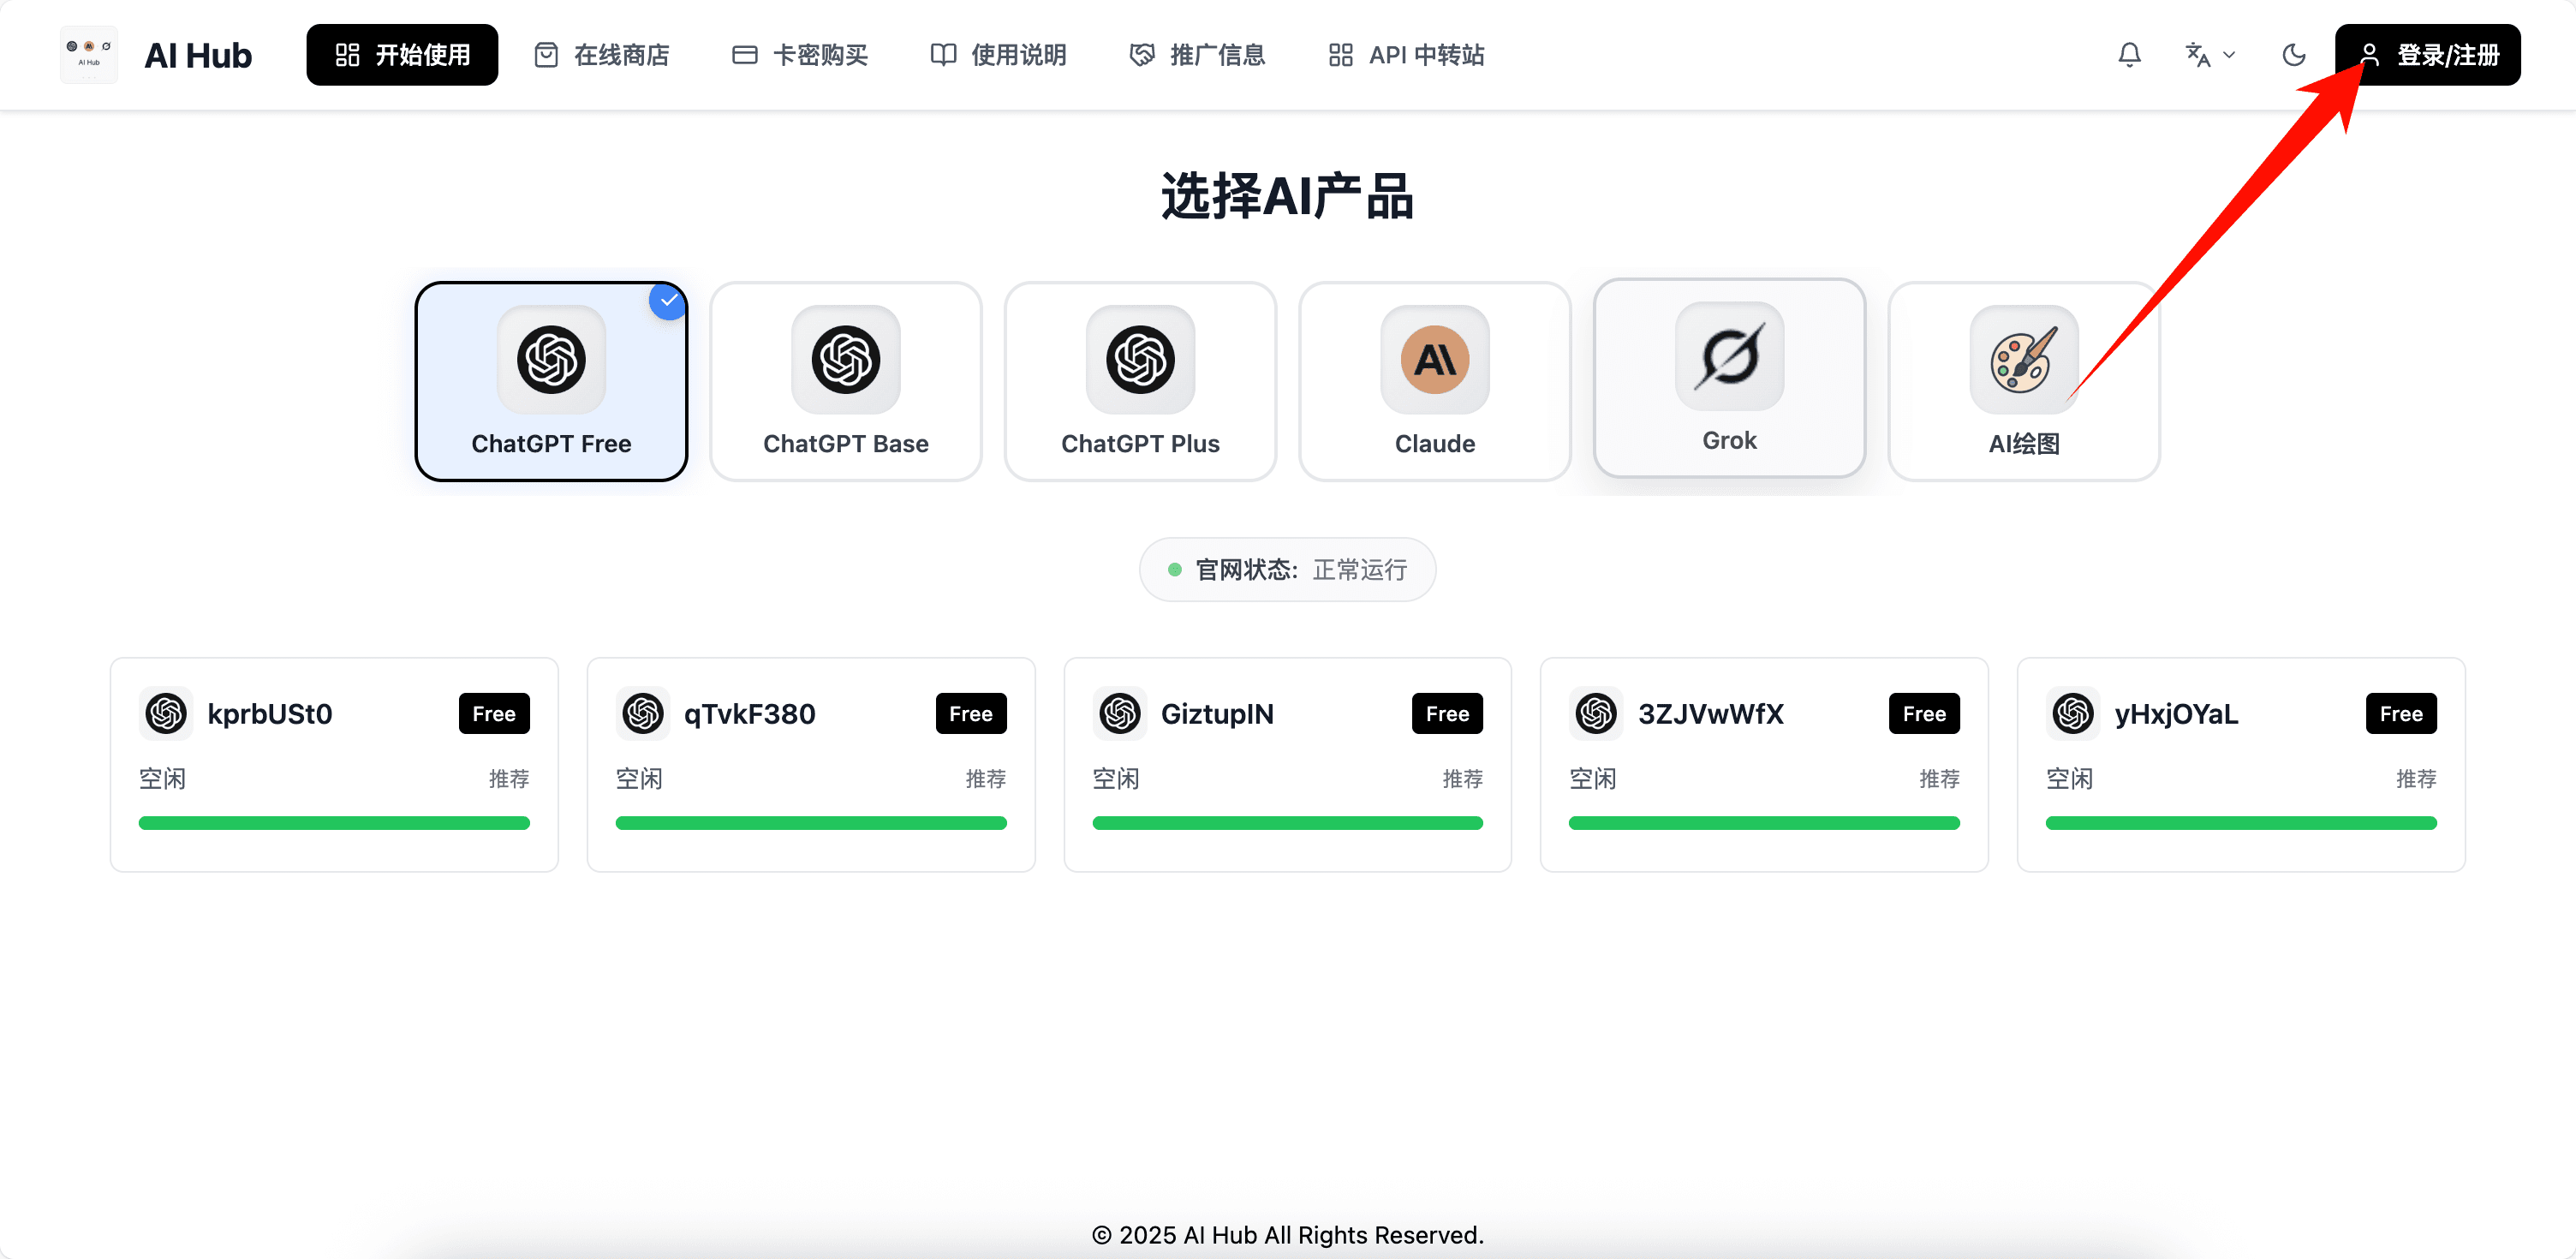Open the 在线商店 menu item
The image size is (2576, 1259).
tap(601, 55)
